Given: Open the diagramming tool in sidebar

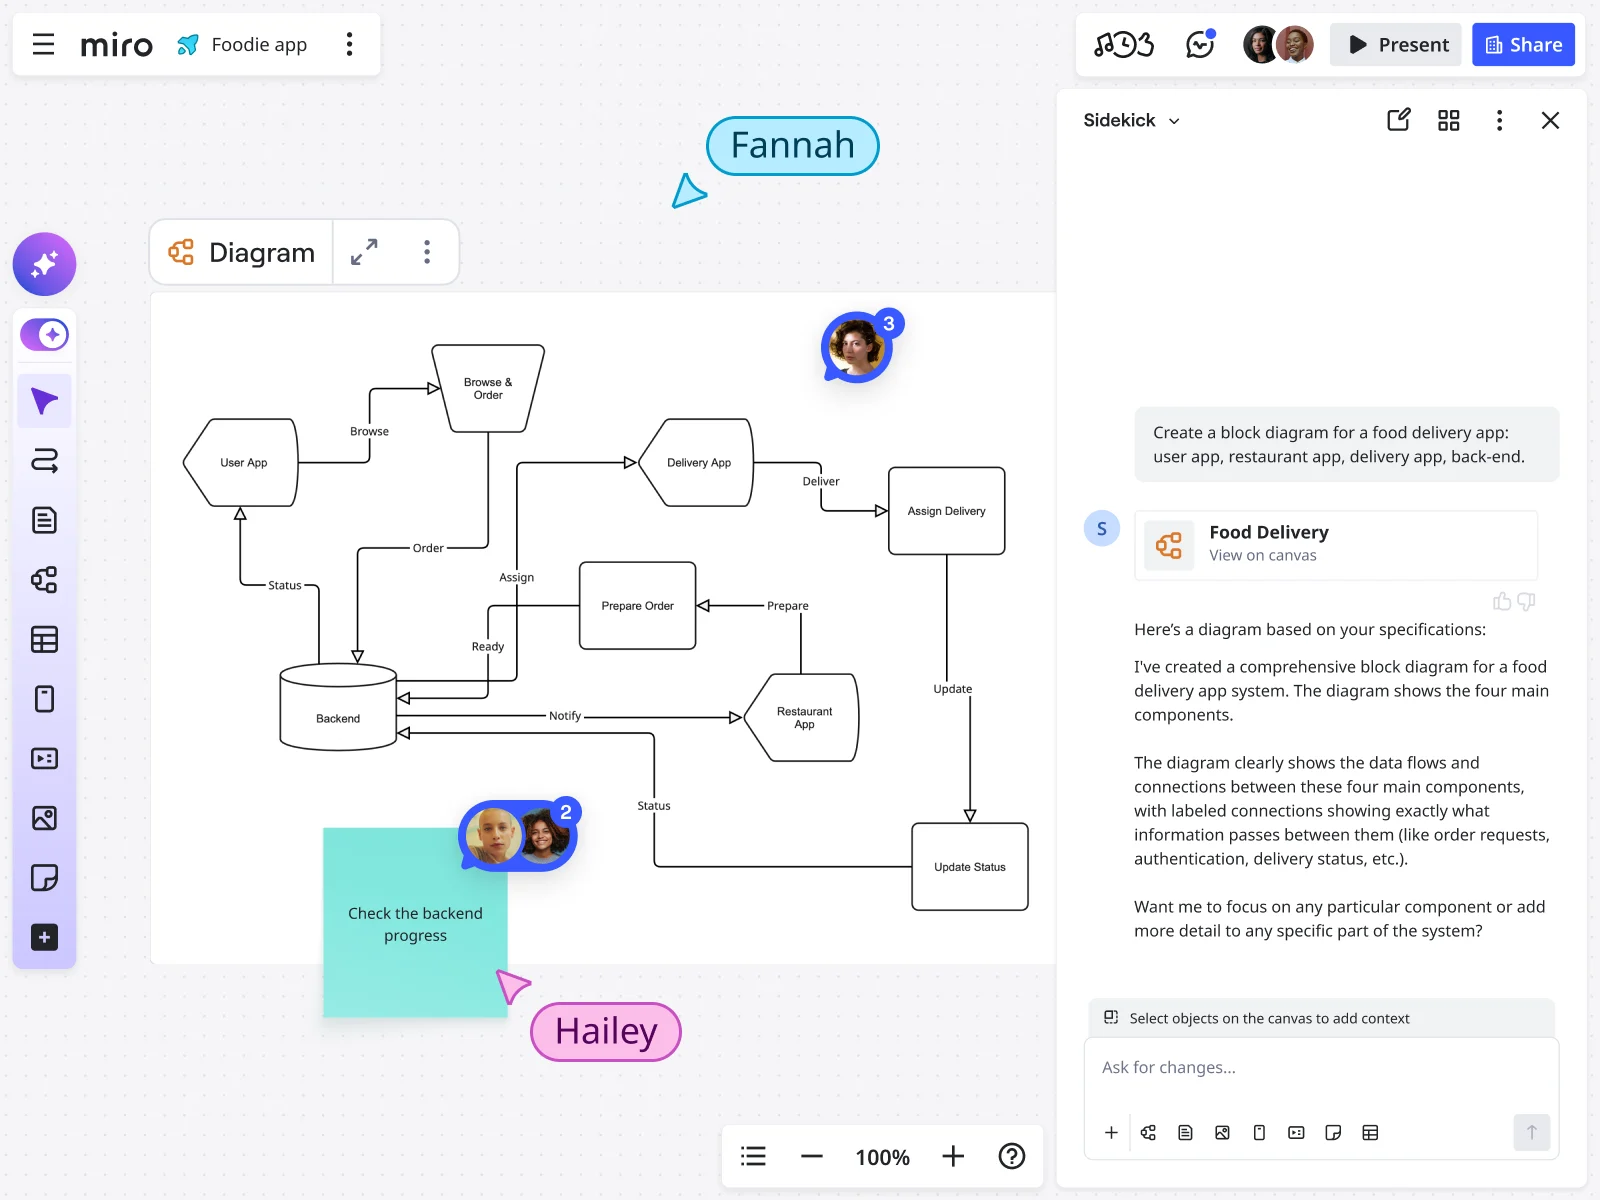Looking at the screenshot, I should point(44,580).
